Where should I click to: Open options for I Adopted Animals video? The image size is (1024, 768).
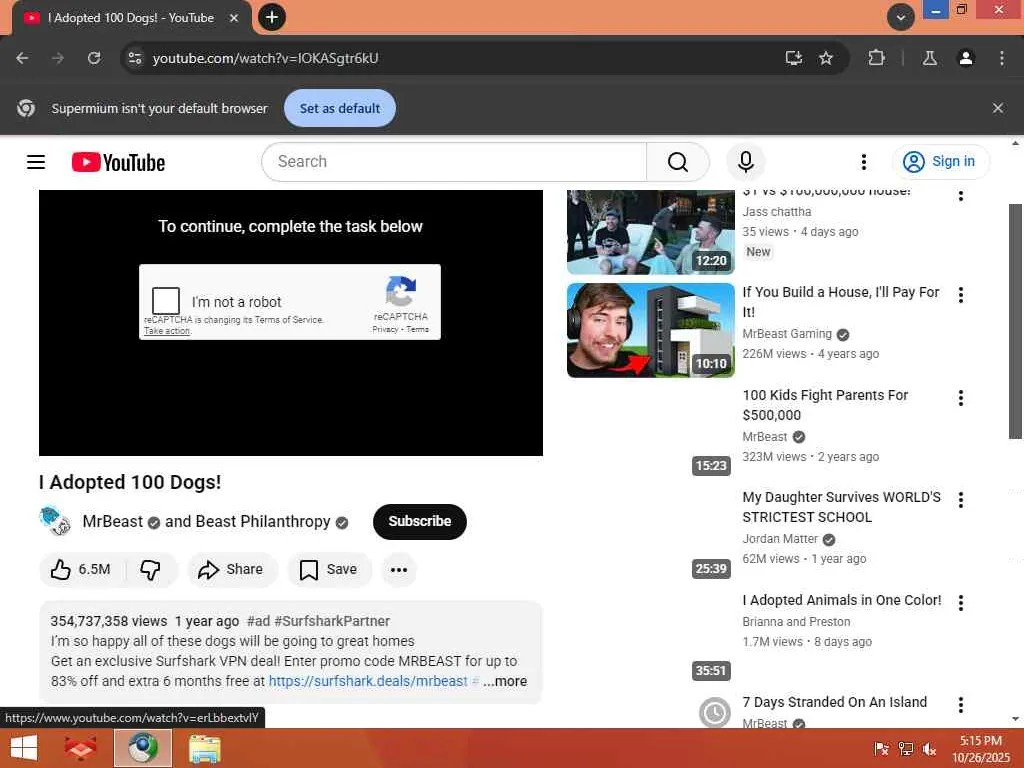(x=961, y=603)
